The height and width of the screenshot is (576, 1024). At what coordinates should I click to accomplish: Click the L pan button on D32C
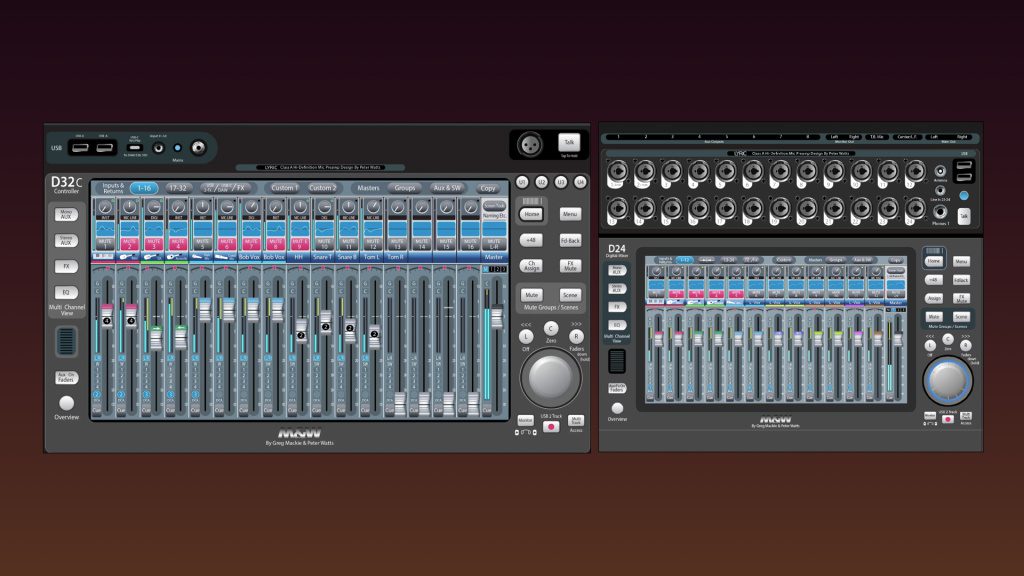(526, 336)
